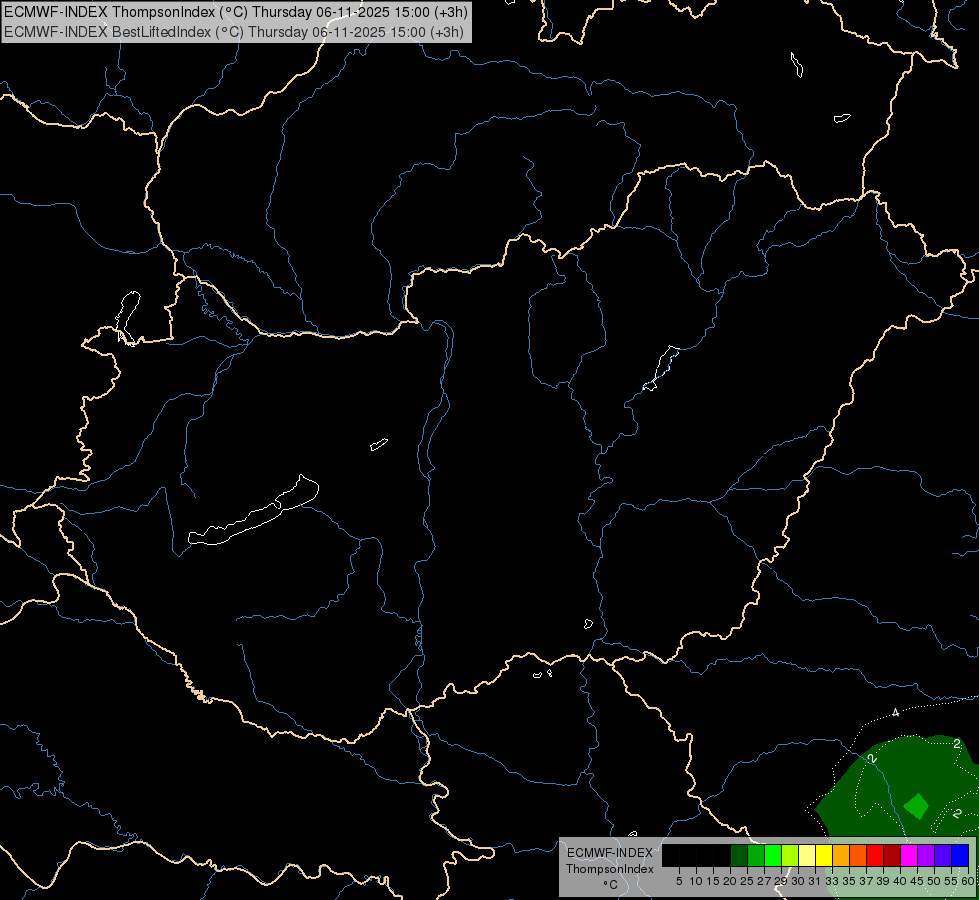The height and width of the screenshot is (900, 979).
Task: Select the pure yellow 31–33 legend swatch
Action: tap(824, 855)
